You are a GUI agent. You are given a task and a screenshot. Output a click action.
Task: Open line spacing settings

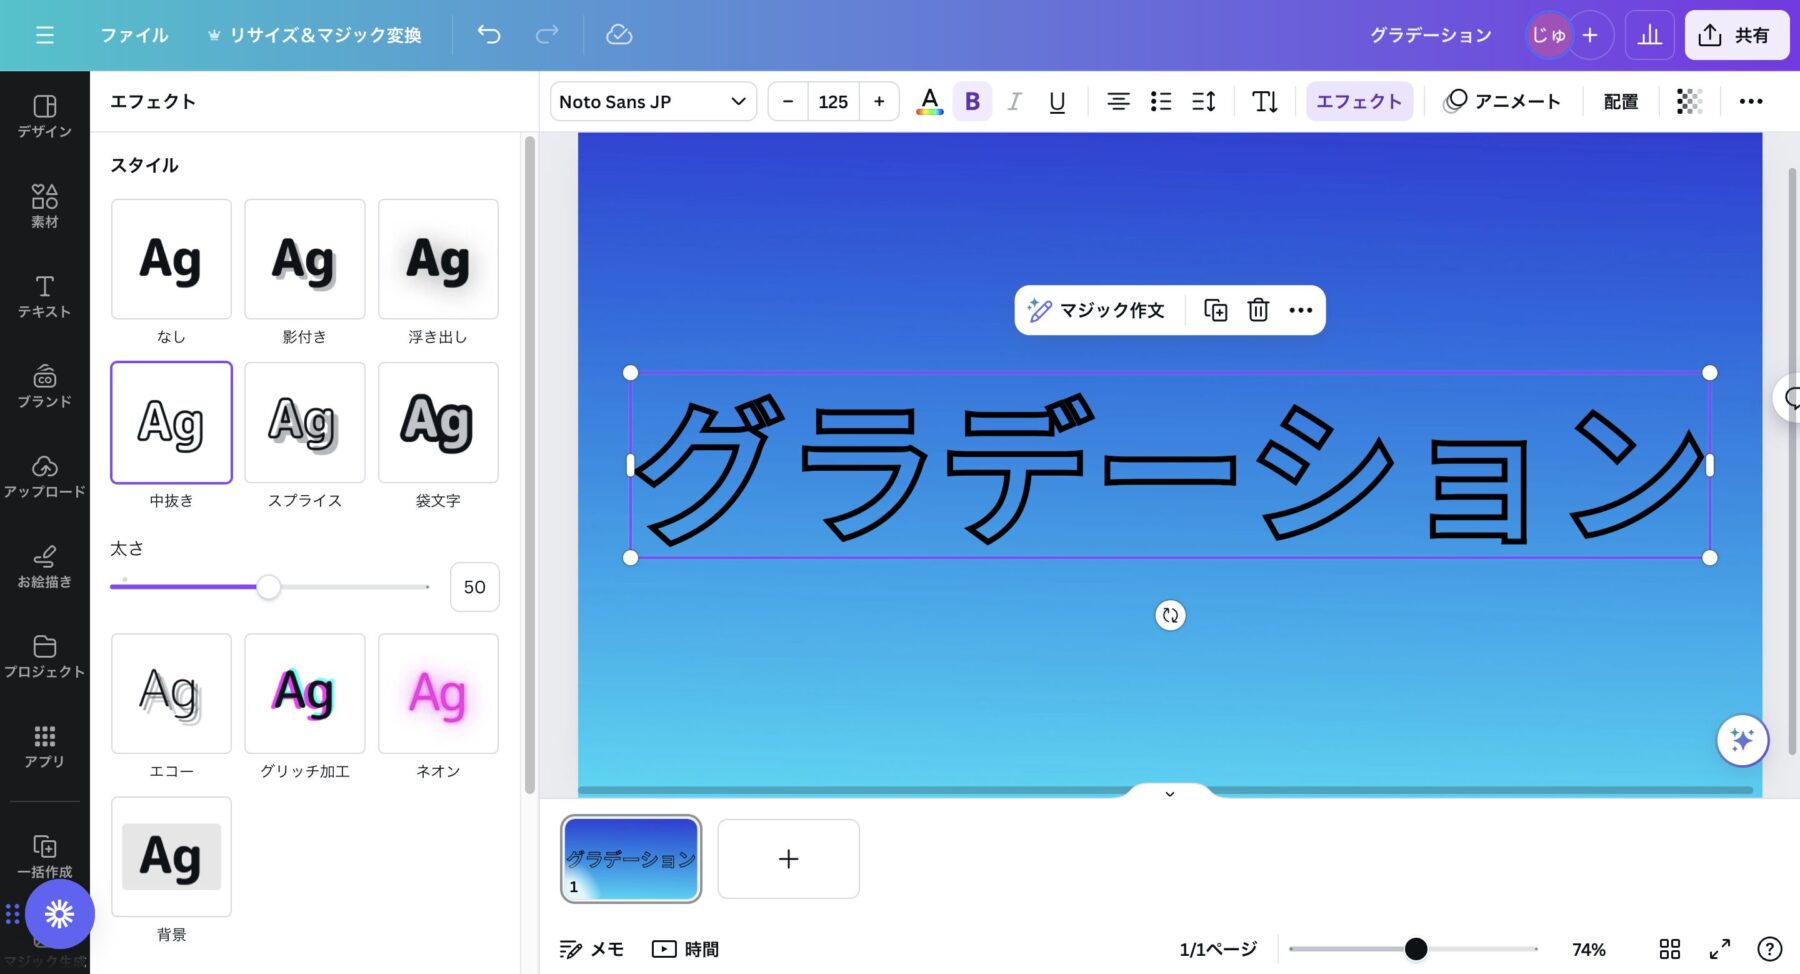point(1204,101)
